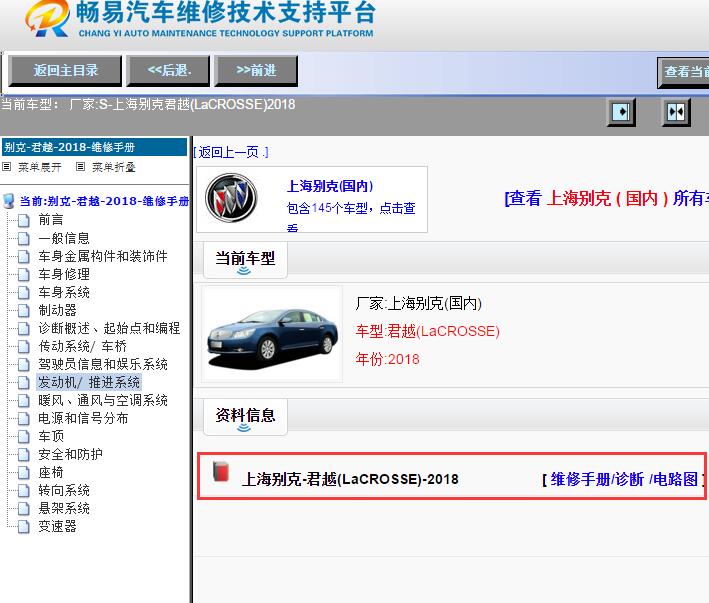
Task: Open the 车身修理 tree item
Action: [64, 274]
